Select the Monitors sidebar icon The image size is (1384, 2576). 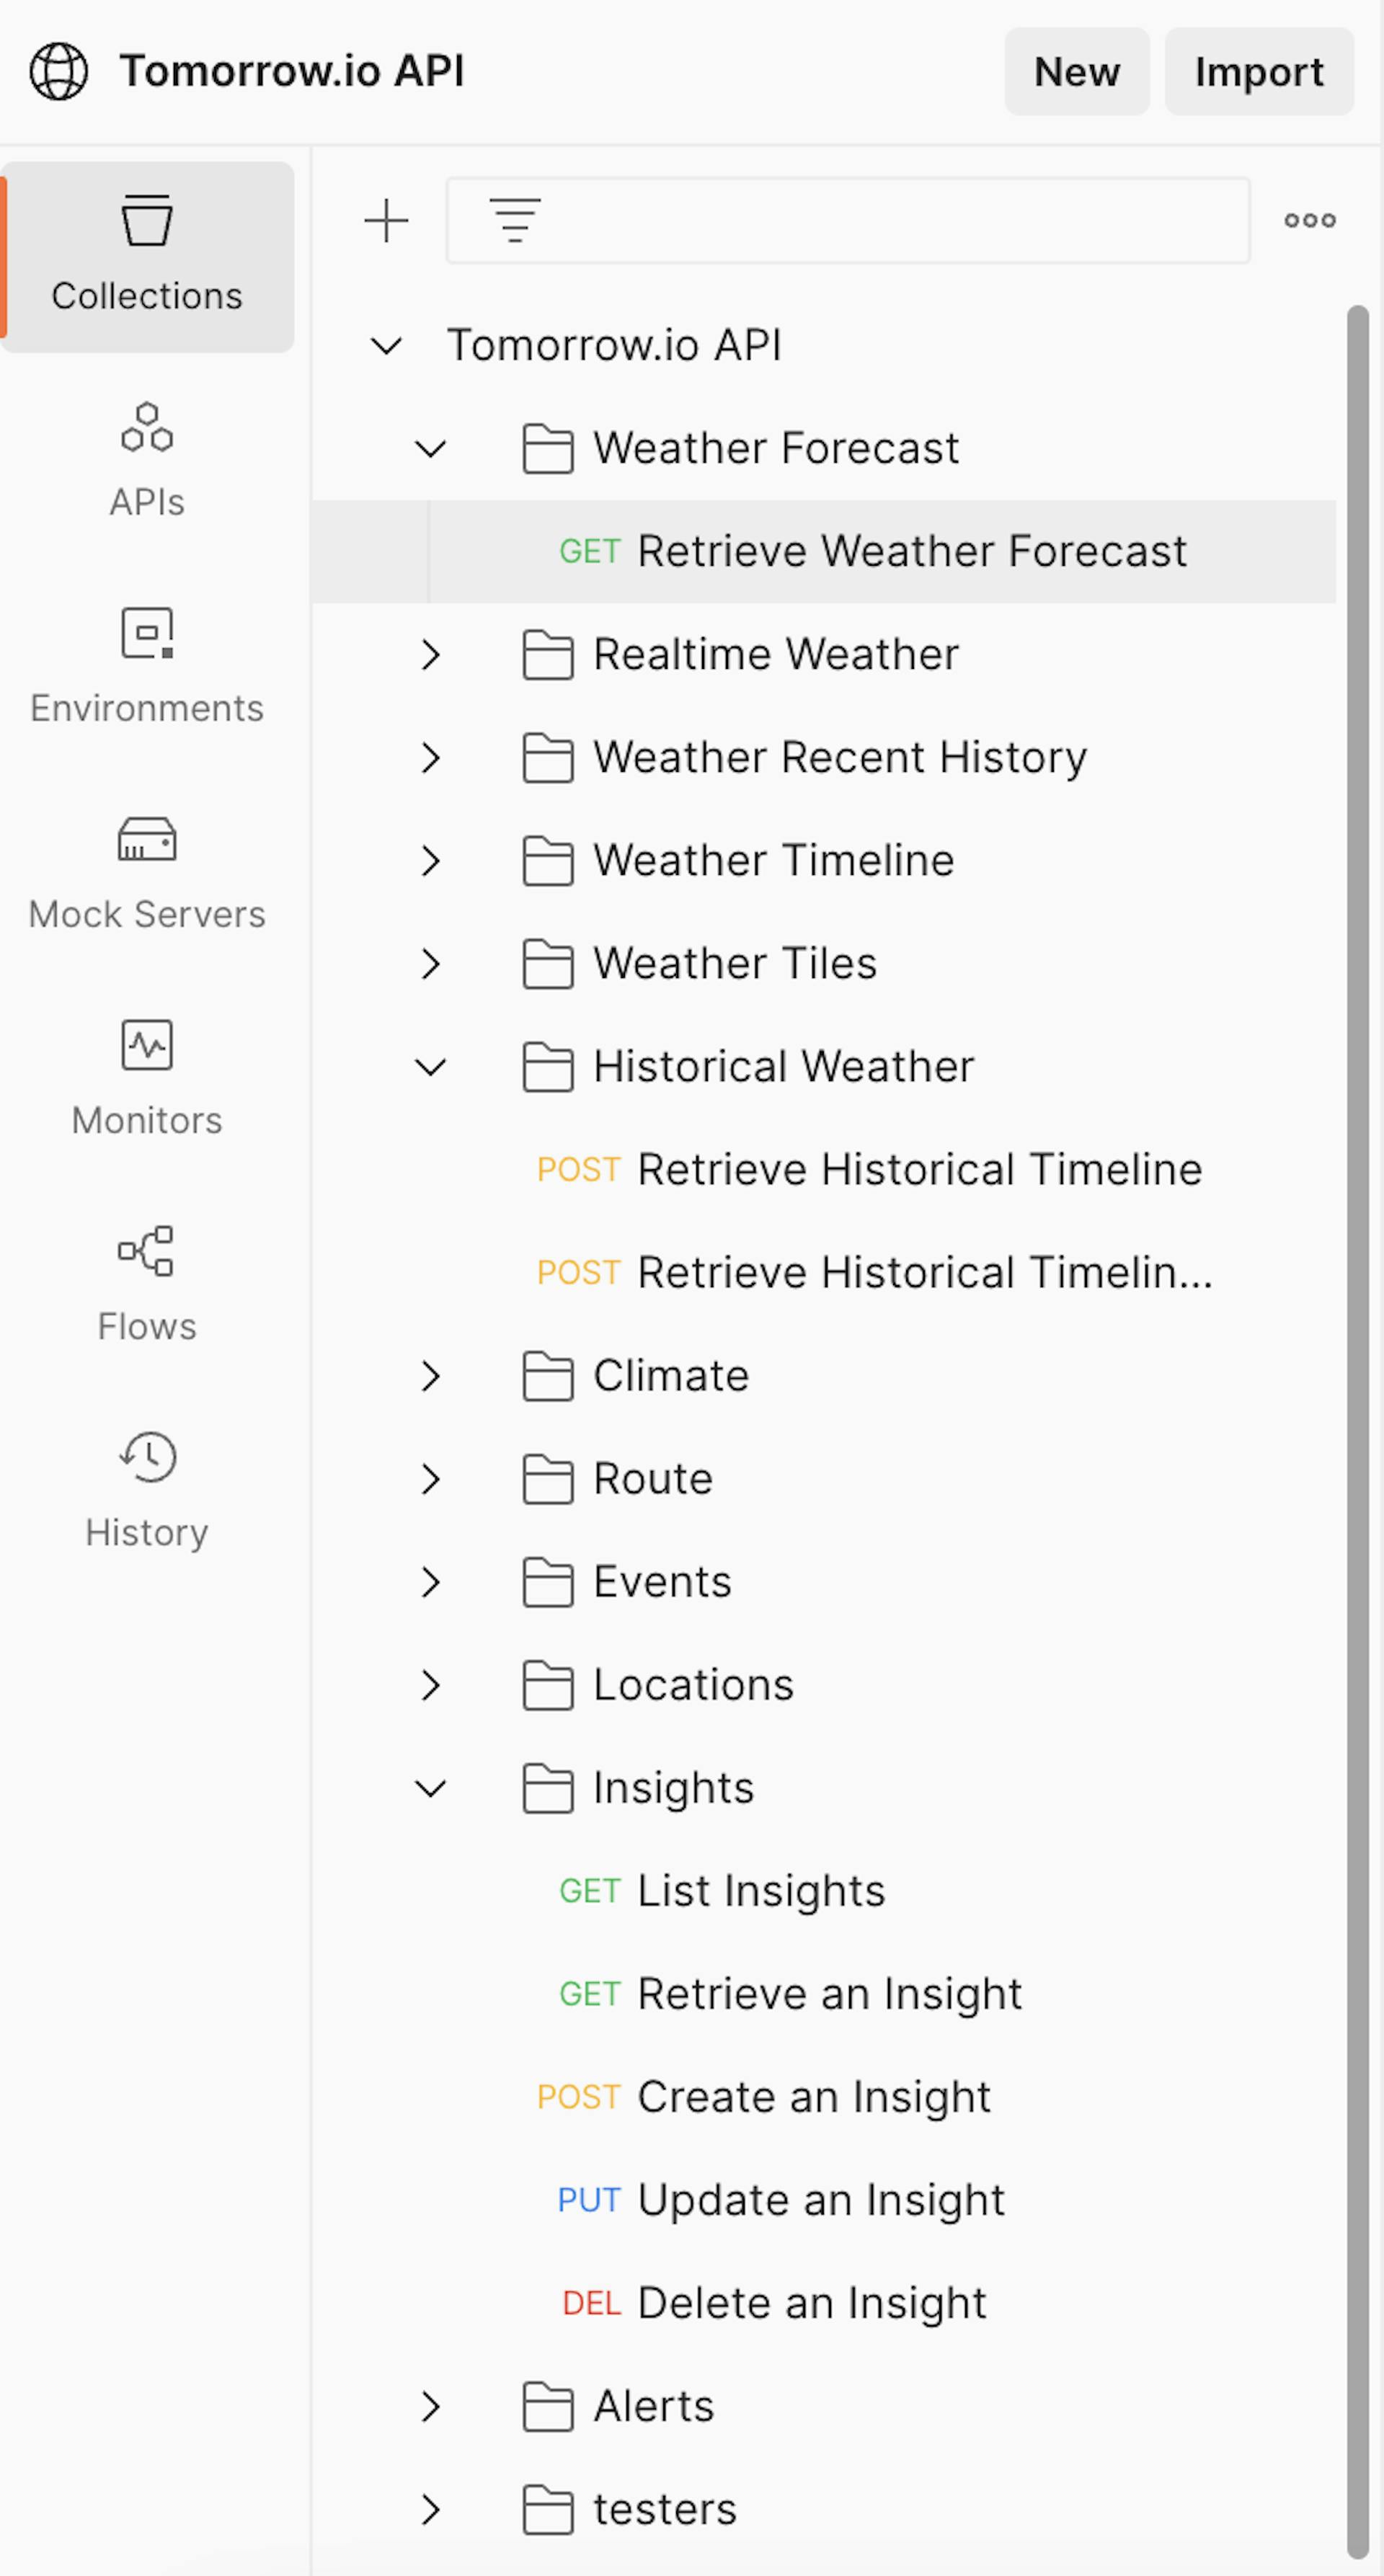tap(148, 1044)
